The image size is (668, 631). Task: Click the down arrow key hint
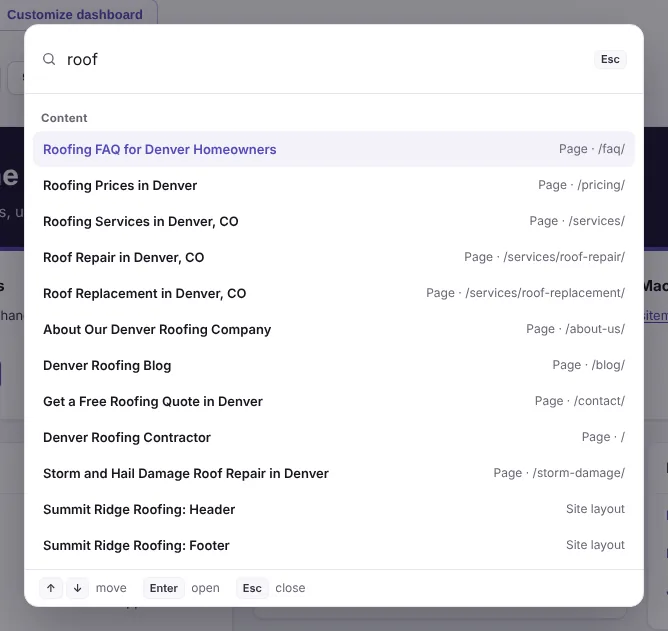78,588
